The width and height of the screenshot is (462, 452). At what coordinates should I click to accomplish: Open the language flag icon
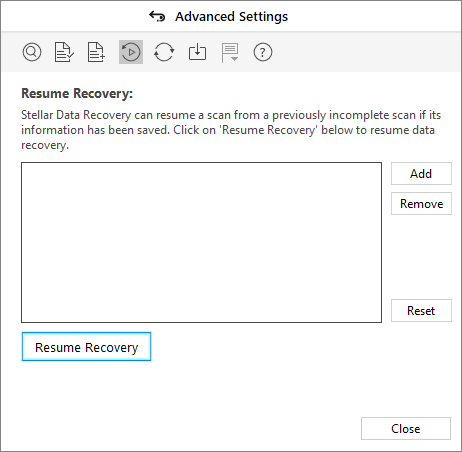click(230, 52)
